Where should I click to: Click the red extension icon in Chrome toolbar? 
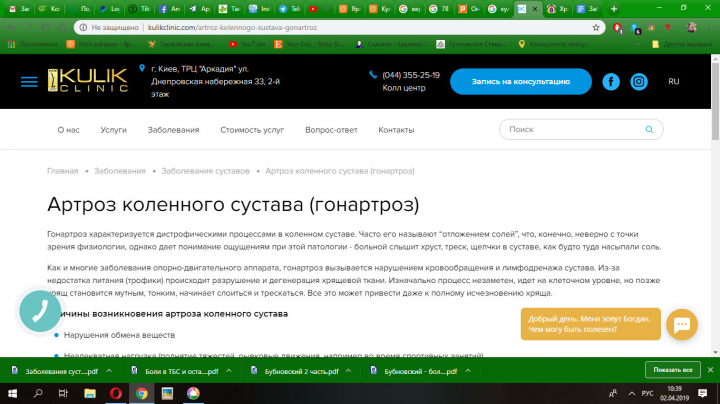tap(618, 28)
